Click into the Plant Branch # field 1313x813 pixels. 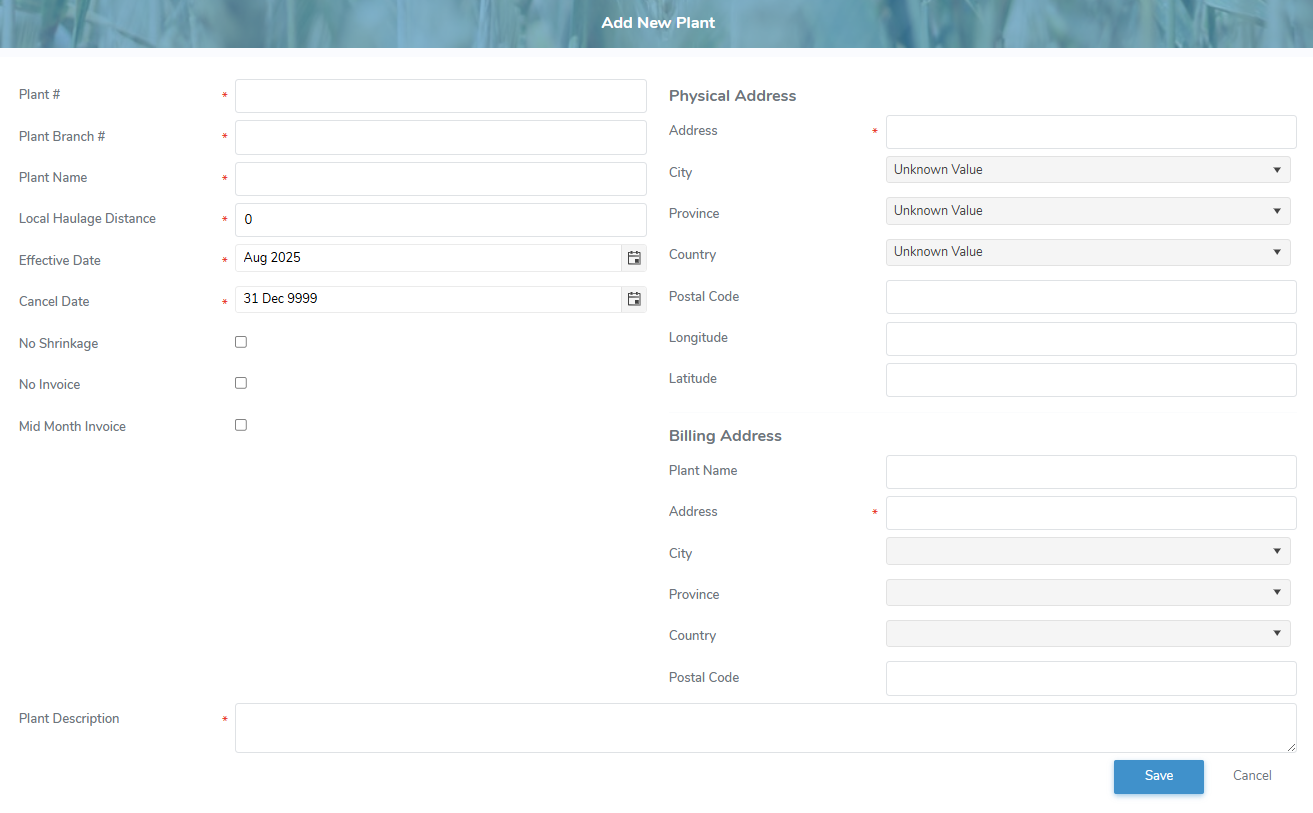(x=440, y=137)
